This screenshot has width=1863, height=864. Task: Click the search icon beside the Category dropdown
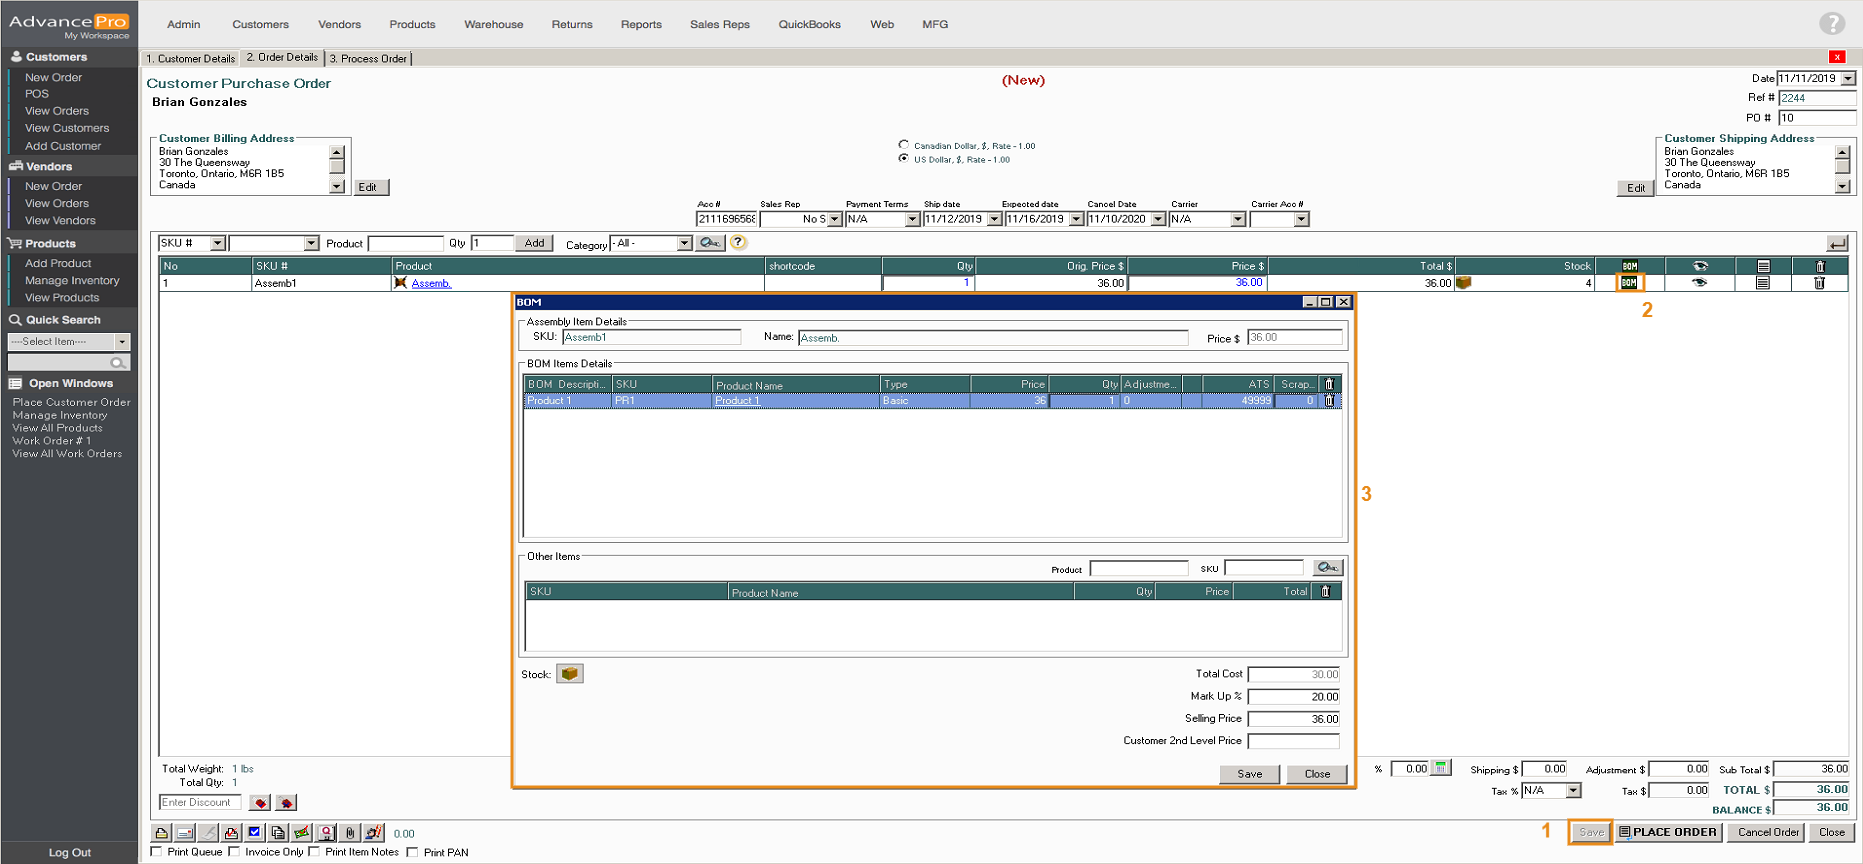(x=710, y=243)
